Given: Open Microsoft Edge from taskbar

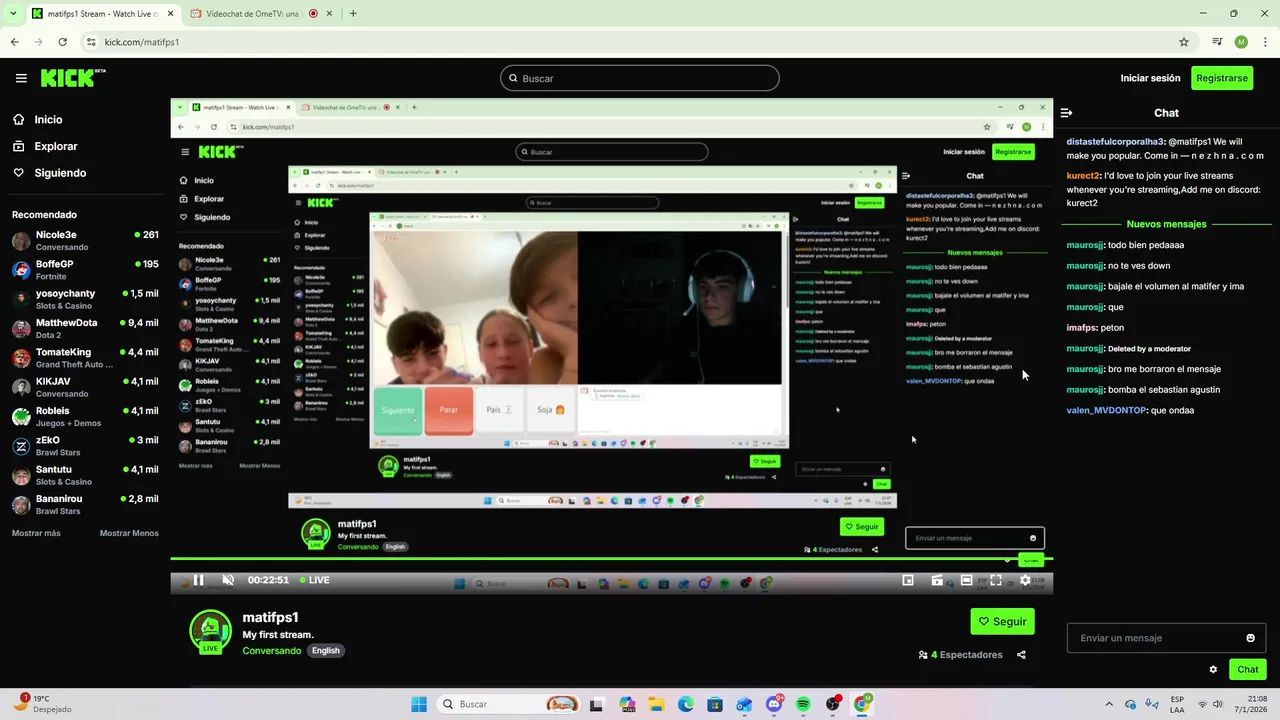Looking at the screenshot, I should click(685, 704).
